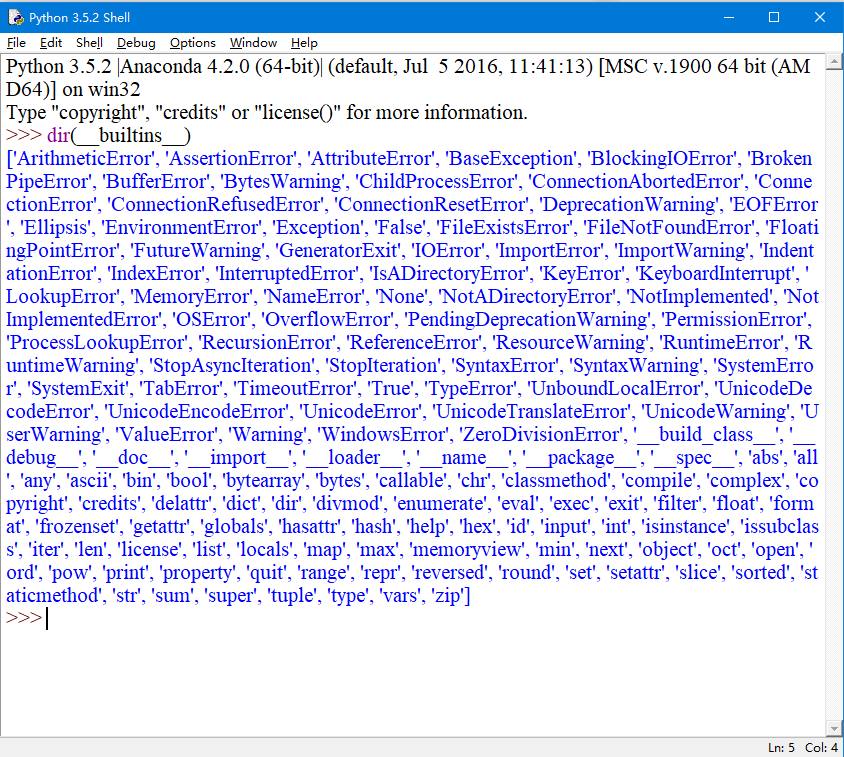
Task: Click '__build_class__' in the output
Action: pos(708,434)
